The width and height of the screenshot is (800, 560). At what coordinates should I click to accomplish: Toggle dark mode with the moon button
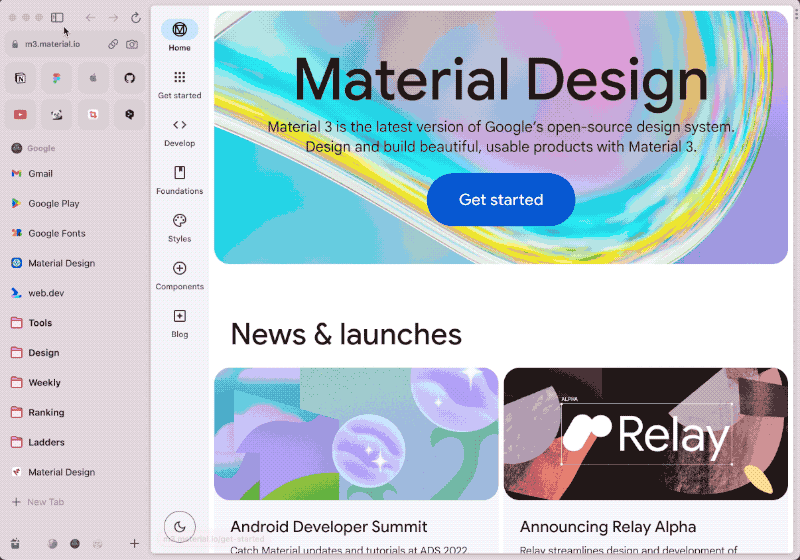click(x=180, y=527)
